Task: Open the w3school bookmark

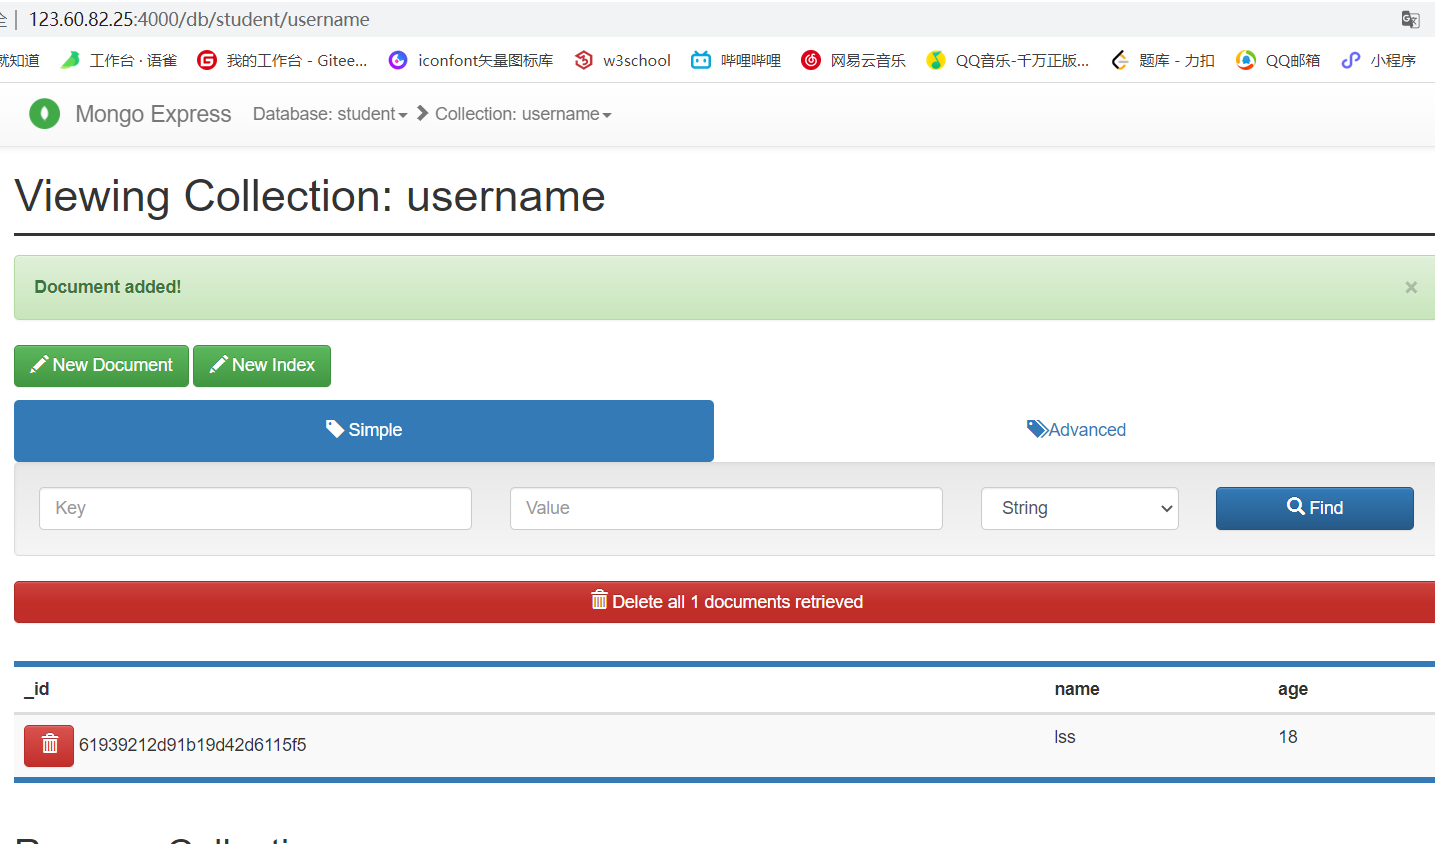Action: coord(622,60)
